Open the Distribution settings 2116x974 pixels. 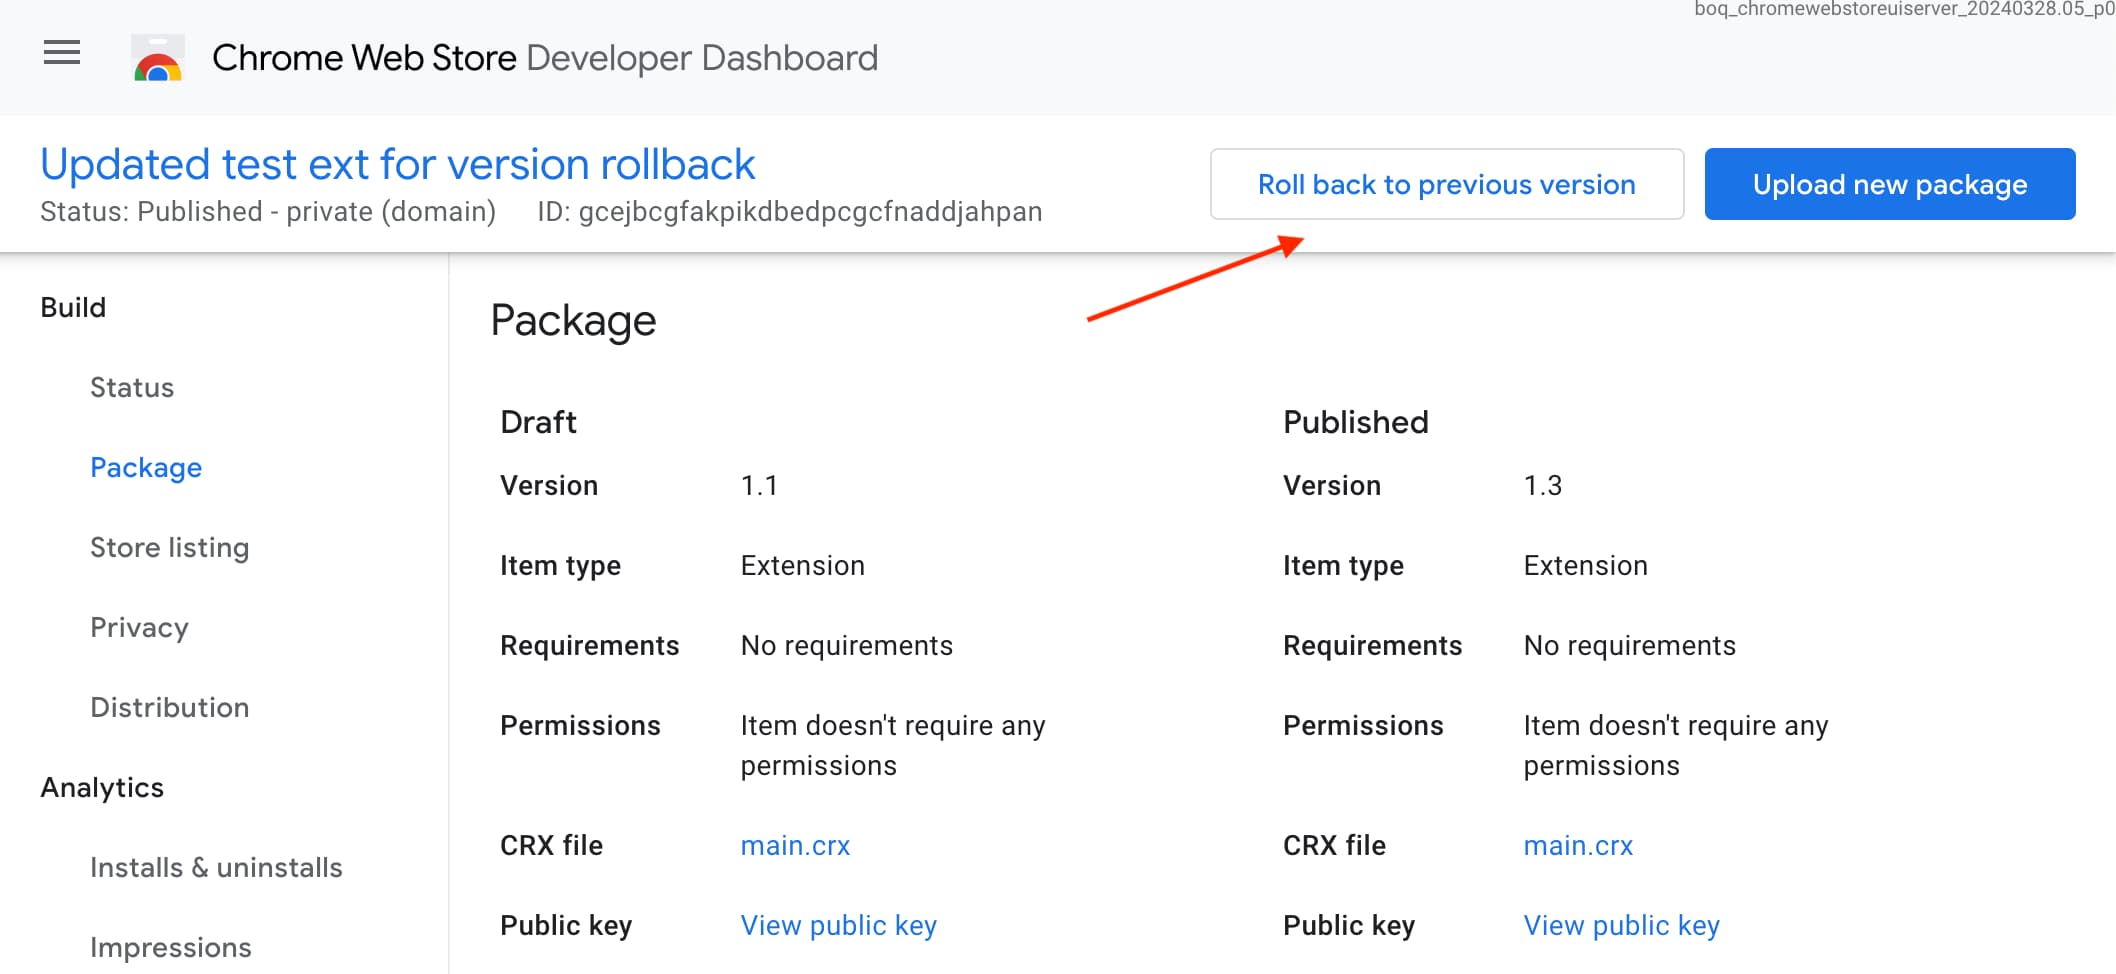tap(170, 707)
